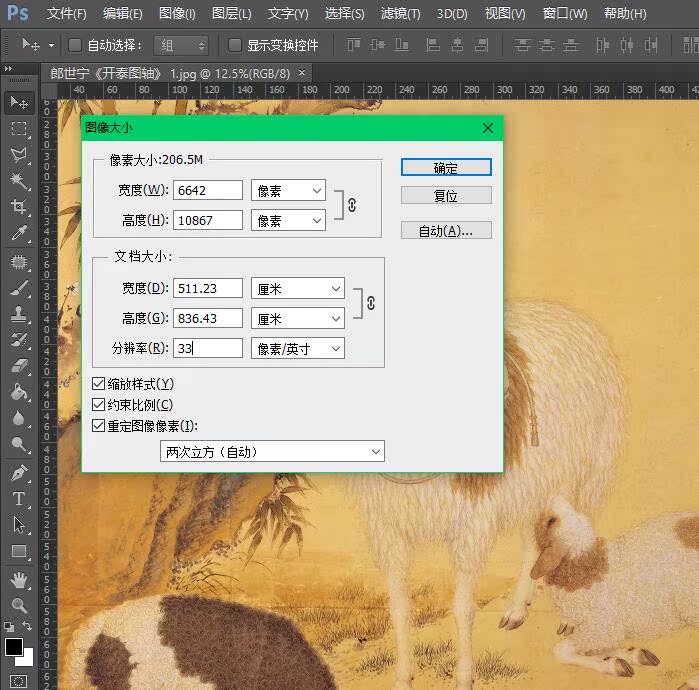
Task: Open Move tool preset picker arrow
Action: click(x=52, y=45)
